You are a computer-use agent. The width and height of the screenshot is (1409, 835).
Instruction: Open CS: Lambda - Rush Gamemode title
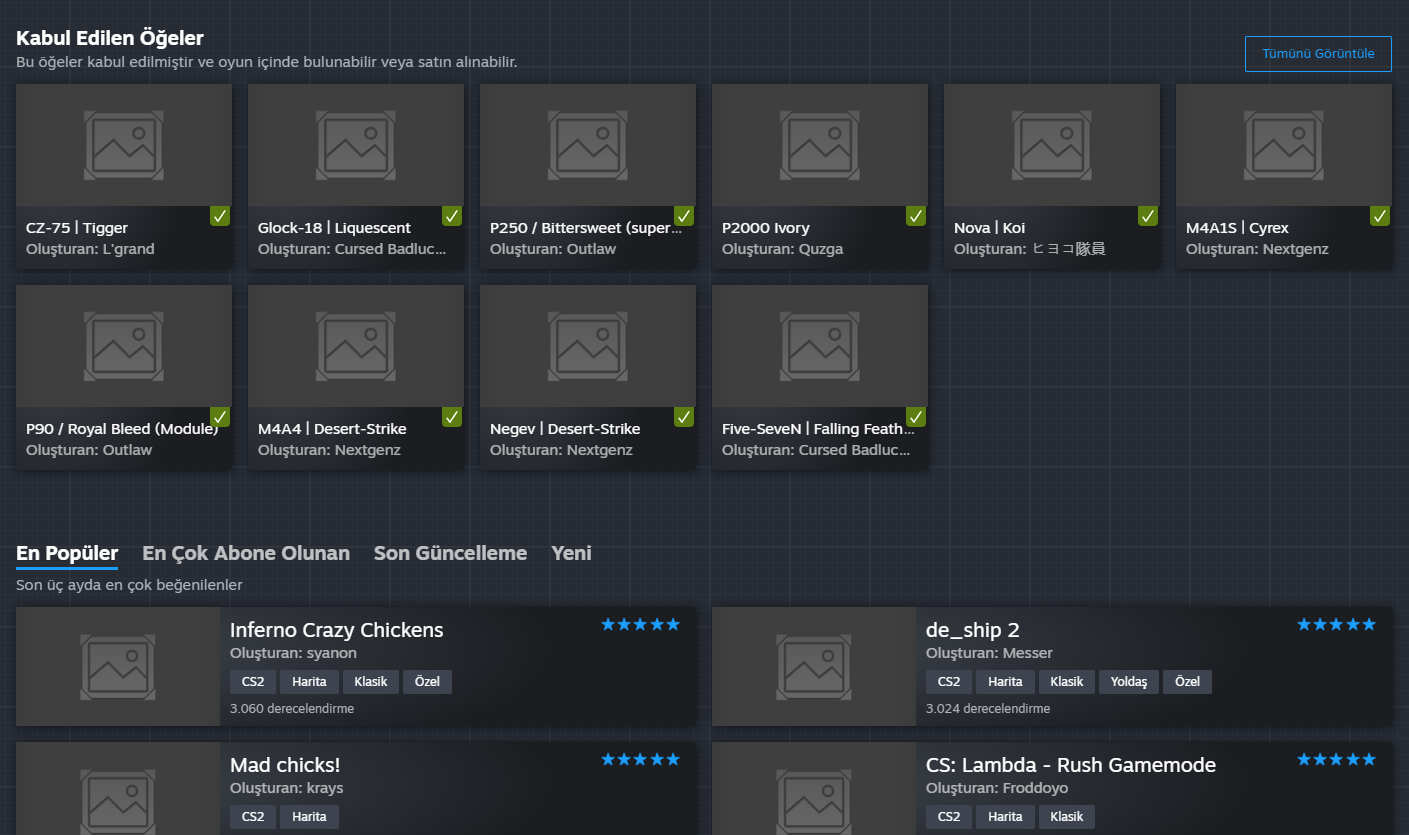point(1071,765)
